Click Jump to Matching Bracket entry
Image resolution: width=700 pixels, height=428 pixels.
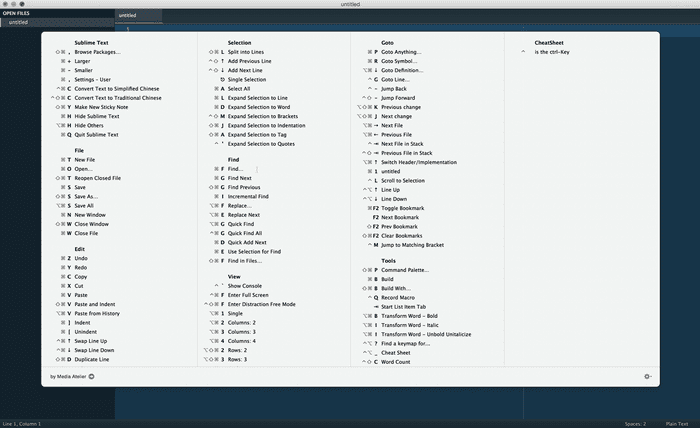point(412,245)
